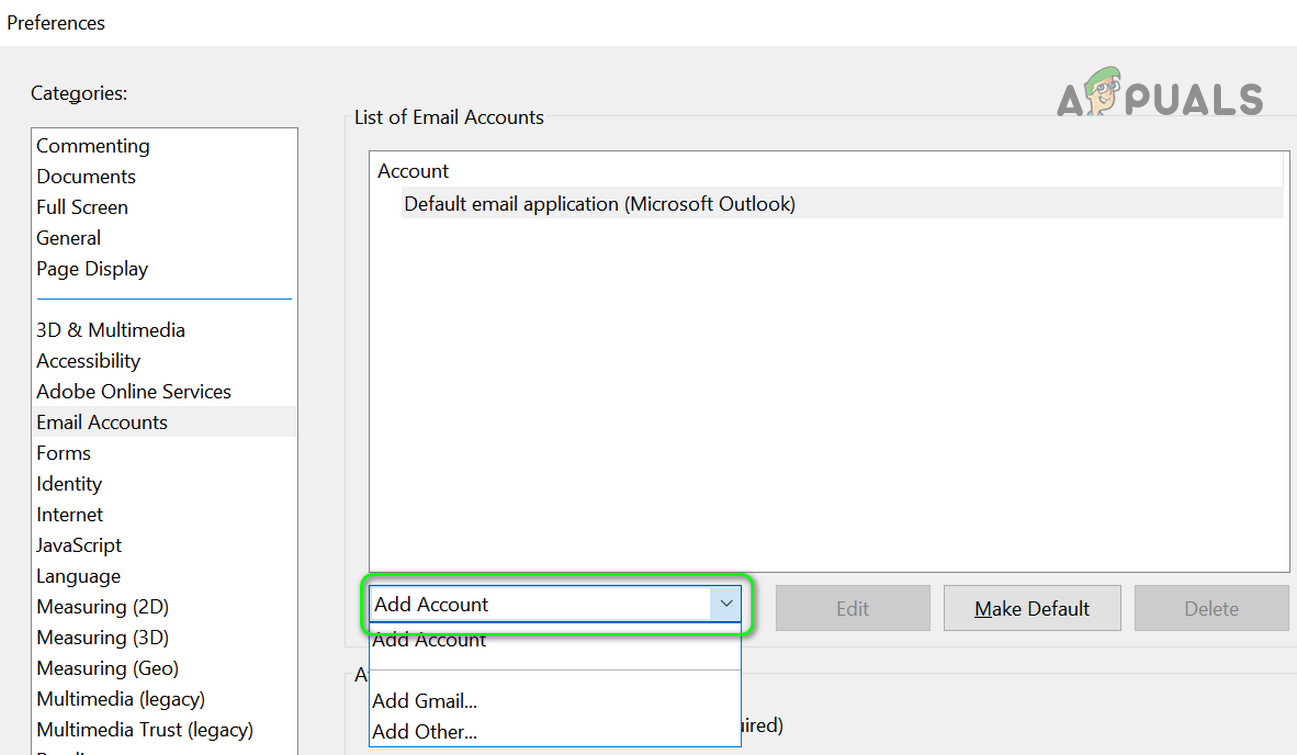The image size is (1297, 755).
Task: Open the Add Account dropdown arrow
Action: 726,604
